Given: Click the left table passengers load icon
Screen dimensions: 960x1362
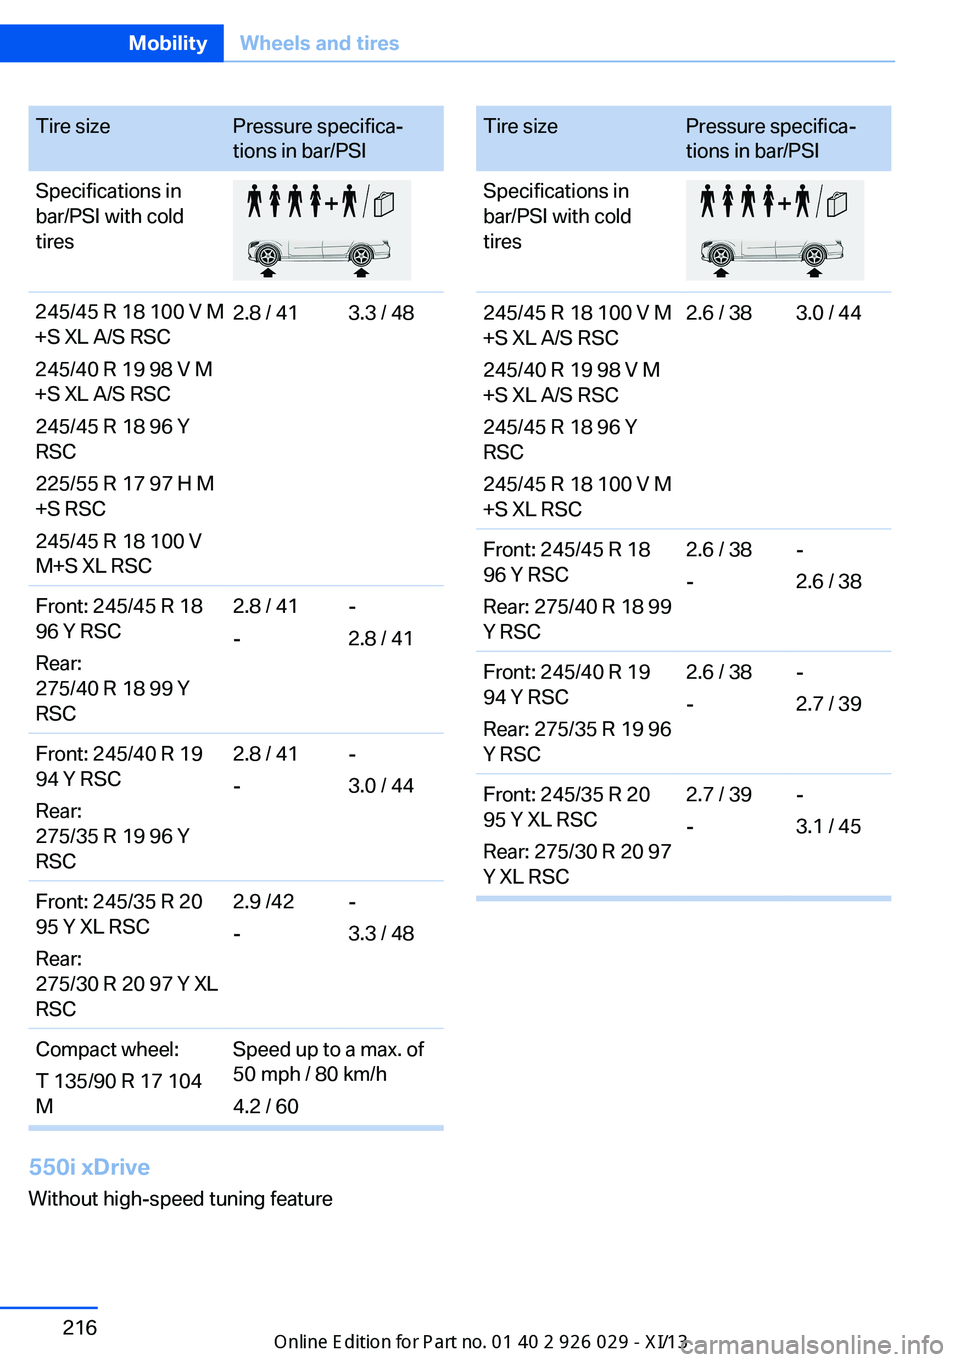Looking at the screenshot, I should coord(302,201).
